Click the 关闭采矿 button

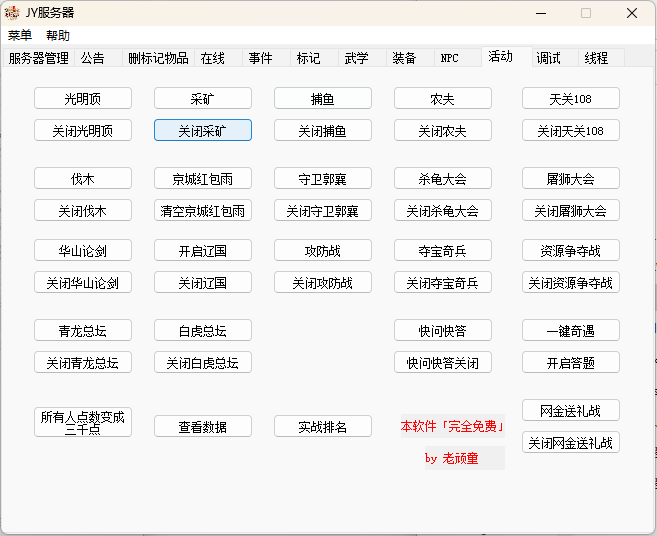pos(202,131)
